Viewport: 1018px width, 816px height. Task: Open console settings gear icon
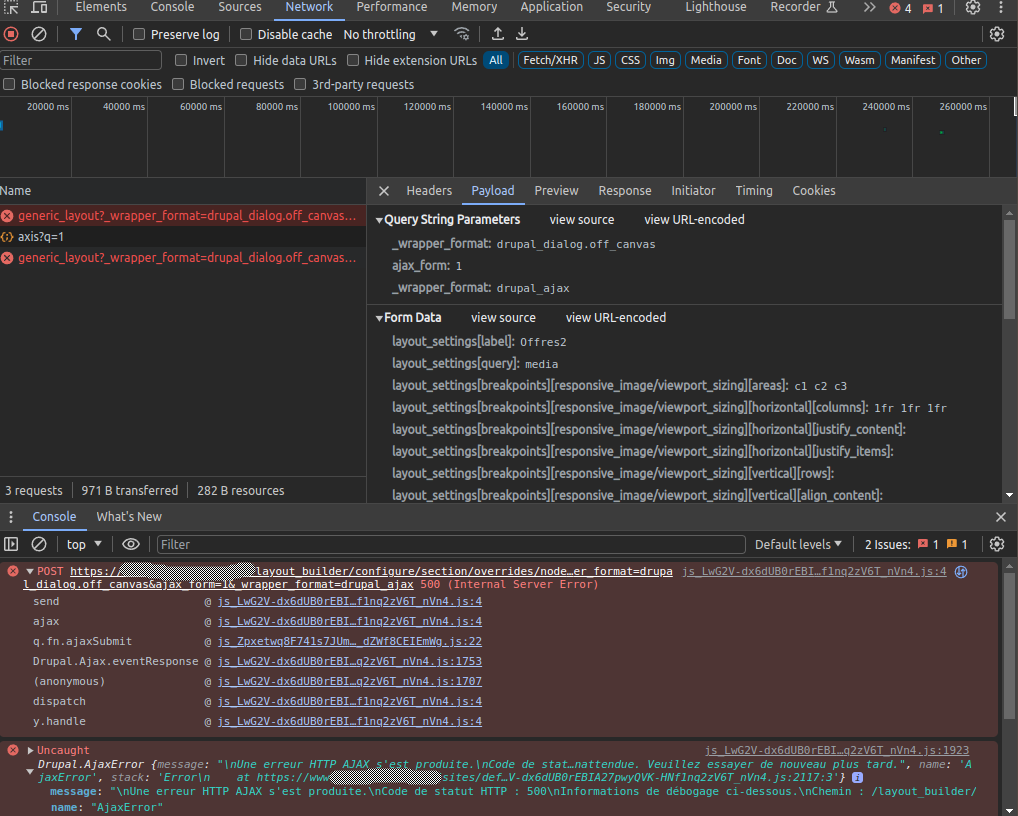996,544
